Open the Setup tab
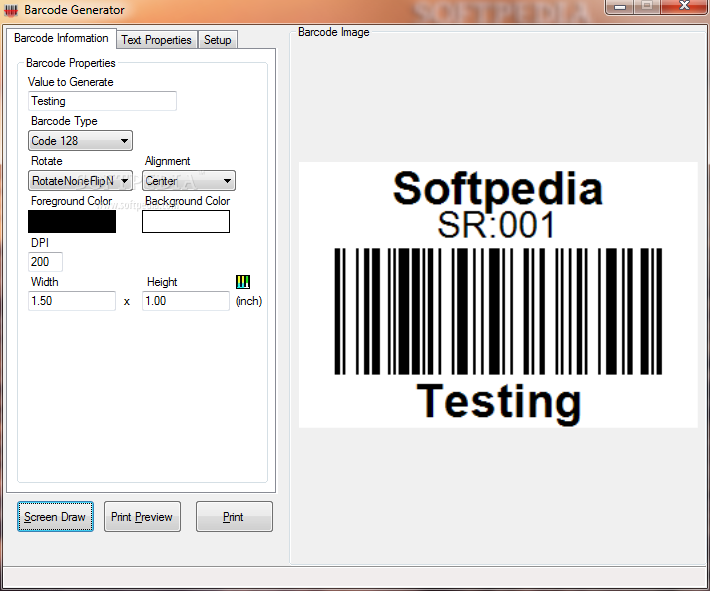This screenshot has width=710, height=591. 217,40
